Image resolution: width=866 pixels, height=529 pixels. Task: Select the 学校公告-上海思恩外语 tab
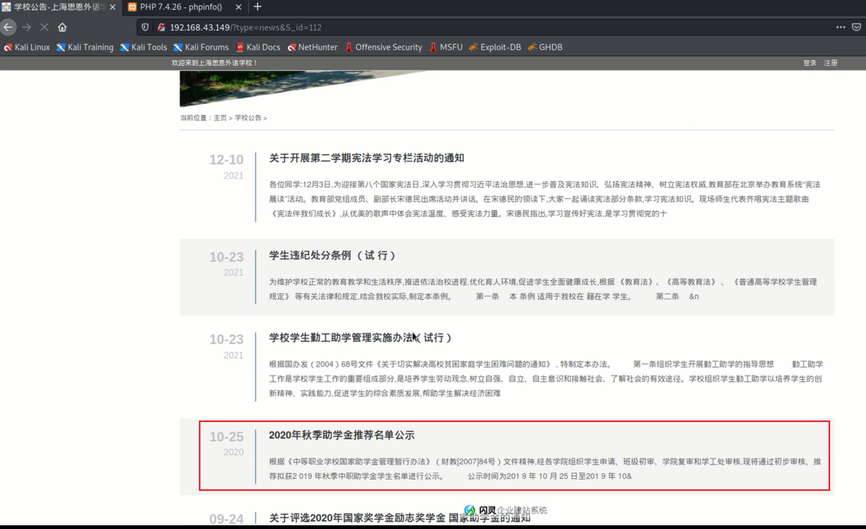[x=60, y=7]
